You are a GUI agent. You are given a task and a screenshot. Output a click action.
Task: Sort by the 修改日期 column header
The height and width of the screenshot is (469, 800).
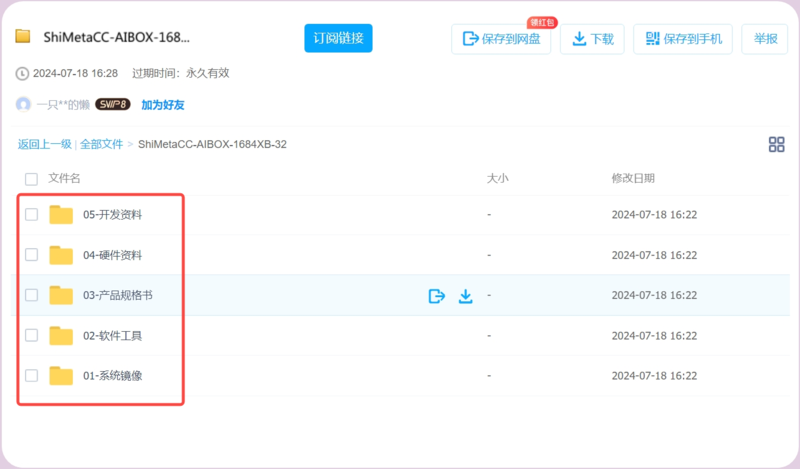pyautogui.click(x=633, y=179)
